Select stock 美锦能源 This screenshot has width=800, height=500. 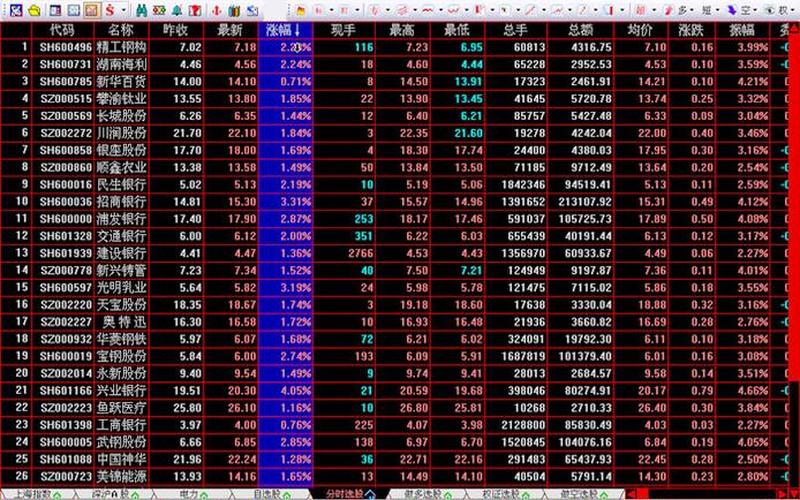click(x=121, y=477)
